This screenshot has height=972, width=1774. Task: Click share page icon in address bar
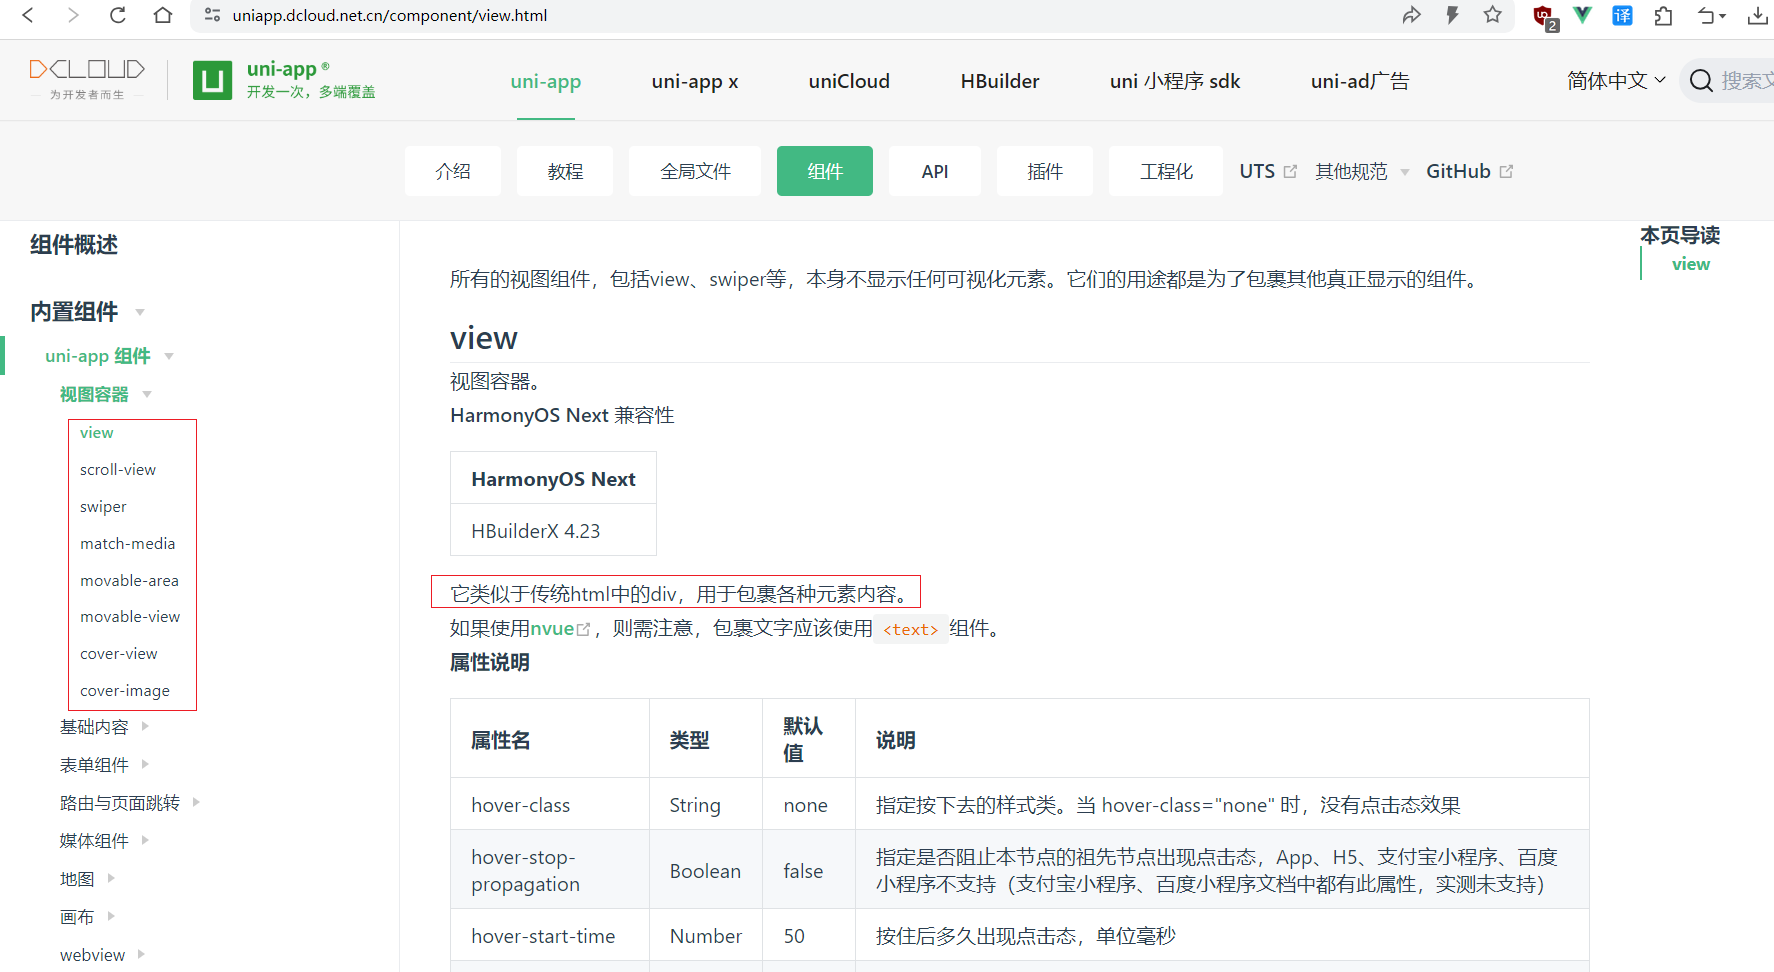point(1411,15)
